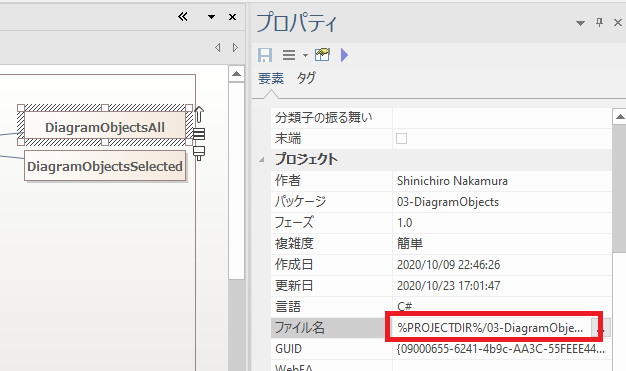Select the DiagramObjectsSelected element in the diagram
The image size is (626, 371).
click(x=105, y=166)
